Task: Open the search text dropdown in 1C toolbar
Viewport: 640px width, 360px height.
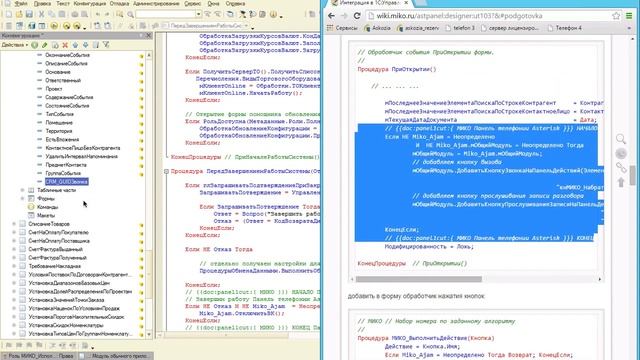Action: pyautogui.click(x=198, y=14)
